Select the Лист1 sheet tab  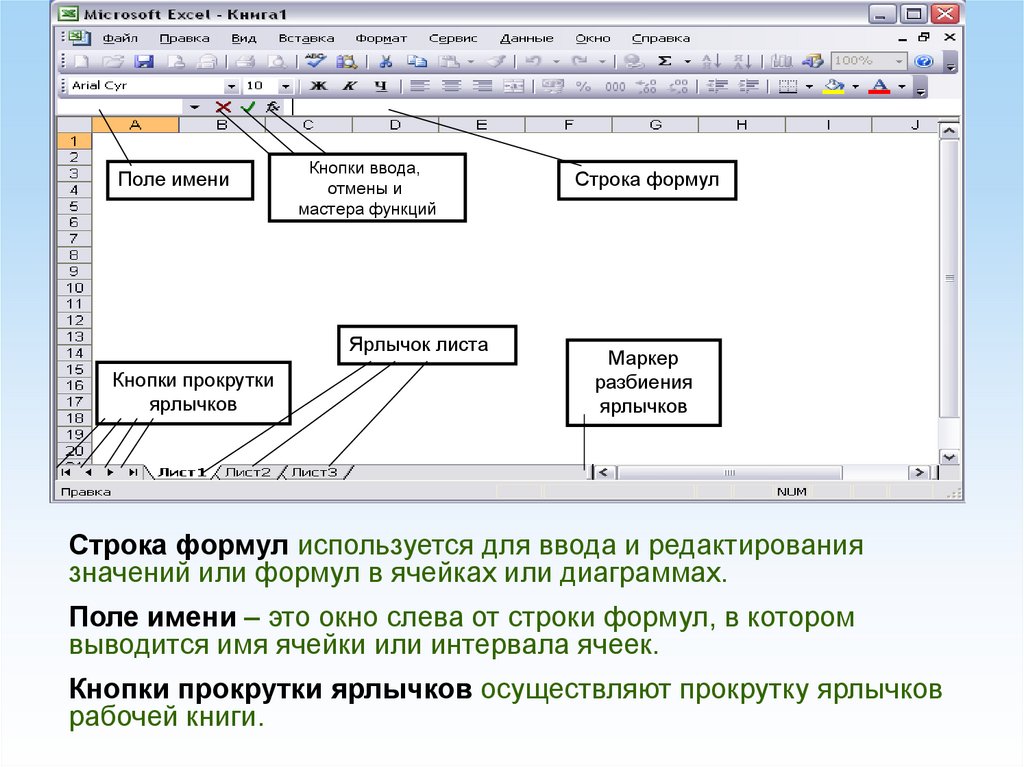pos(182,472)
